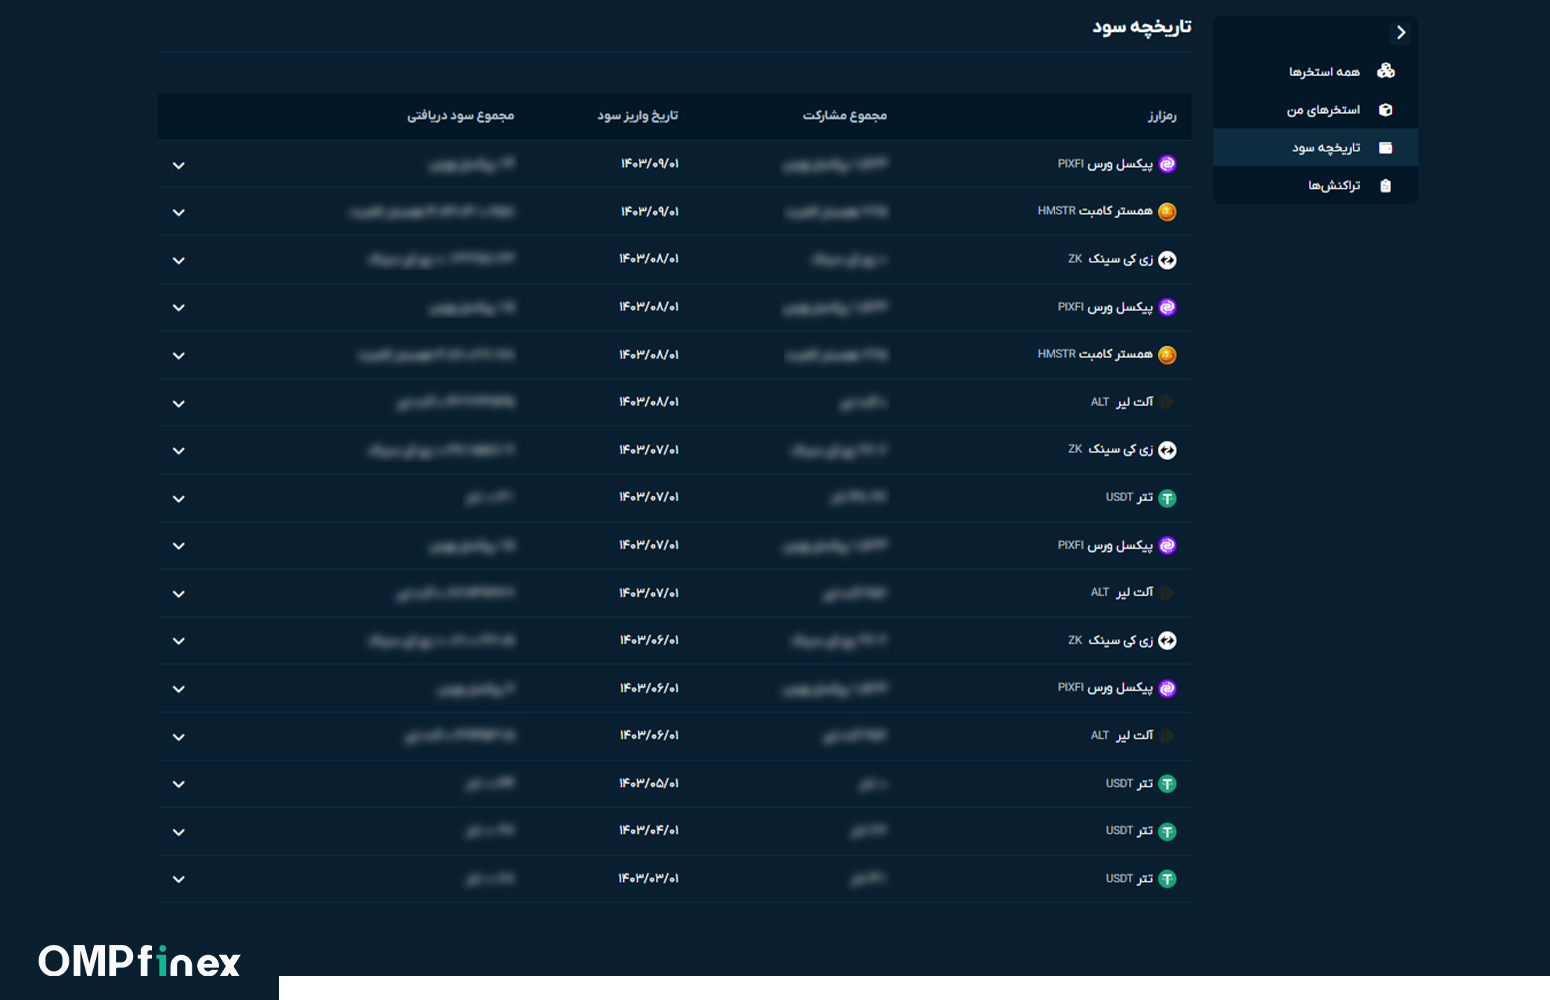Screen dimensions: 1550x1000
Task: Expand the PIXFI row dated 1403/08/01
Action: pyautogui.click(x=179, y=307)
